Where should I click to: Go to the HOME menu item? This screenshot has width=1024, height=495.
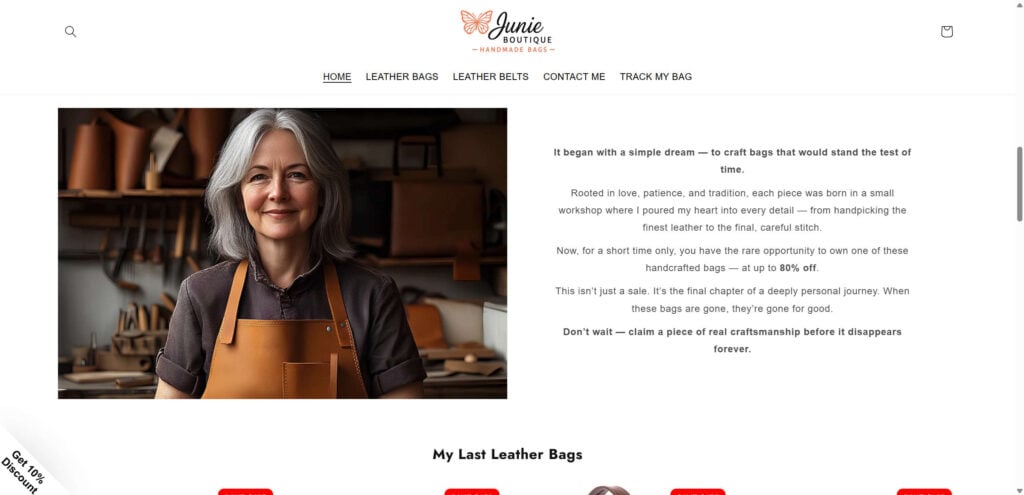tap(337, 76)
